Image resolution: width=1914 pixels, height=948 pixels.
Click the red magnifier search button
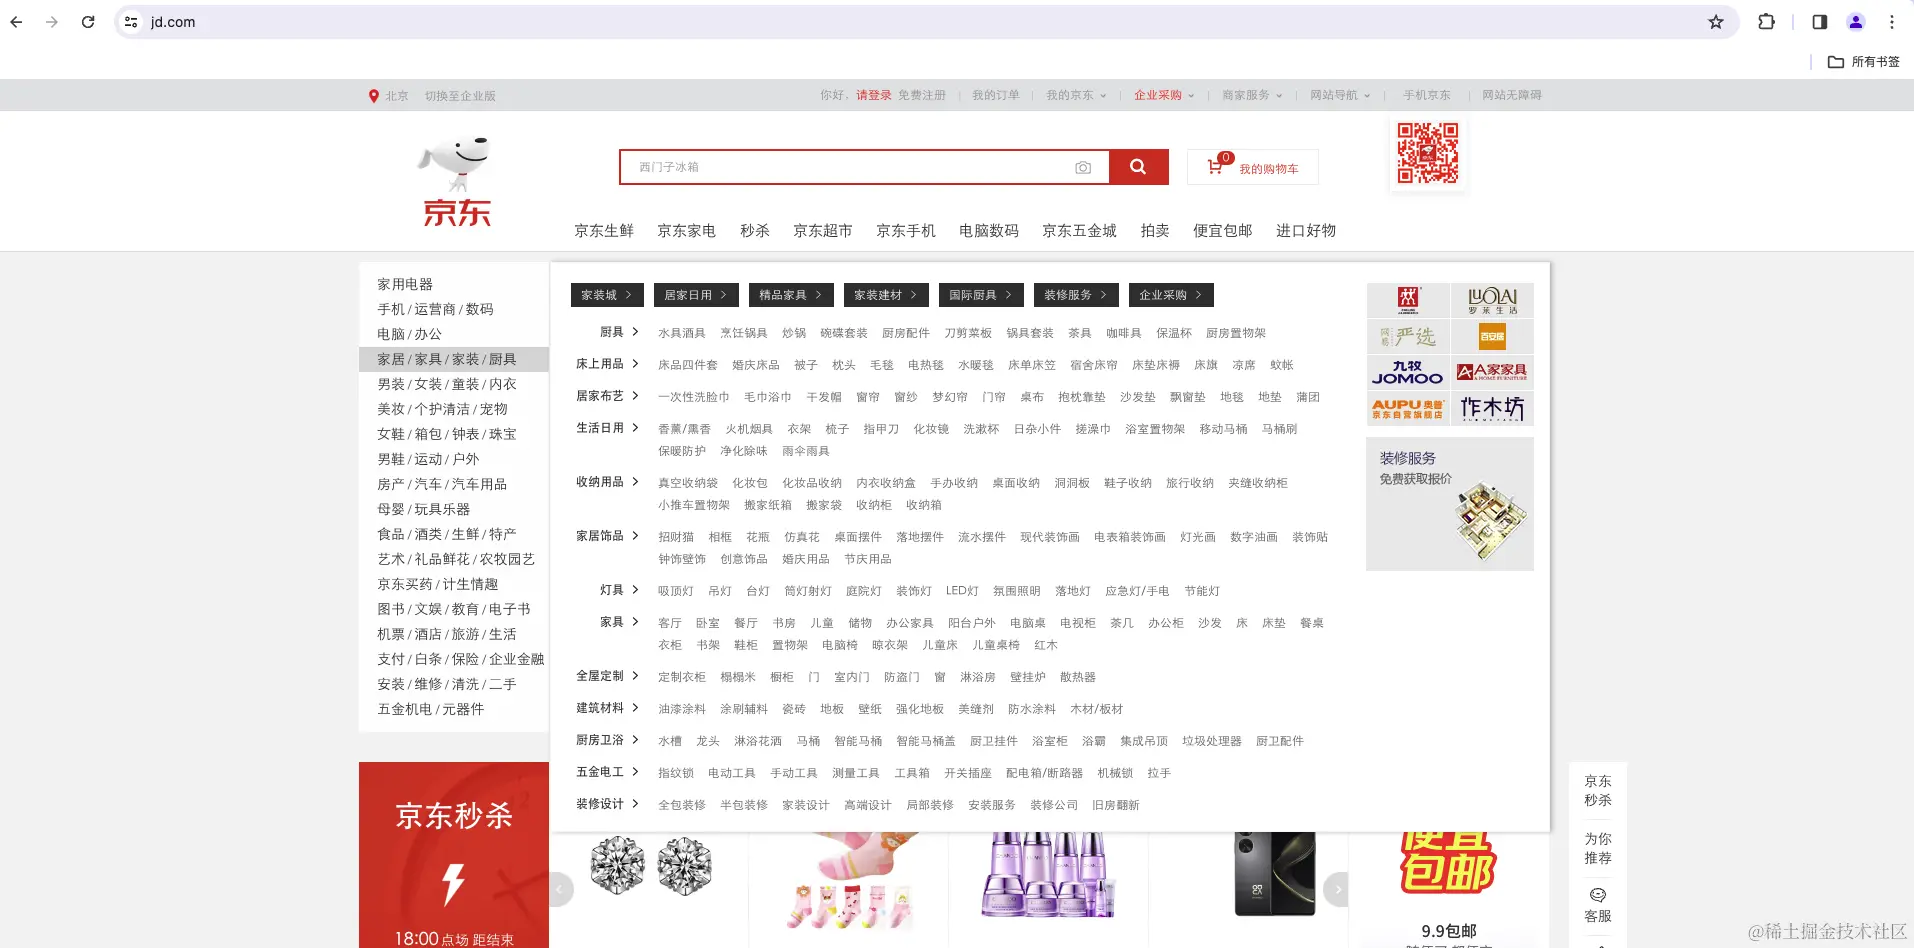tap(1139, 167)
